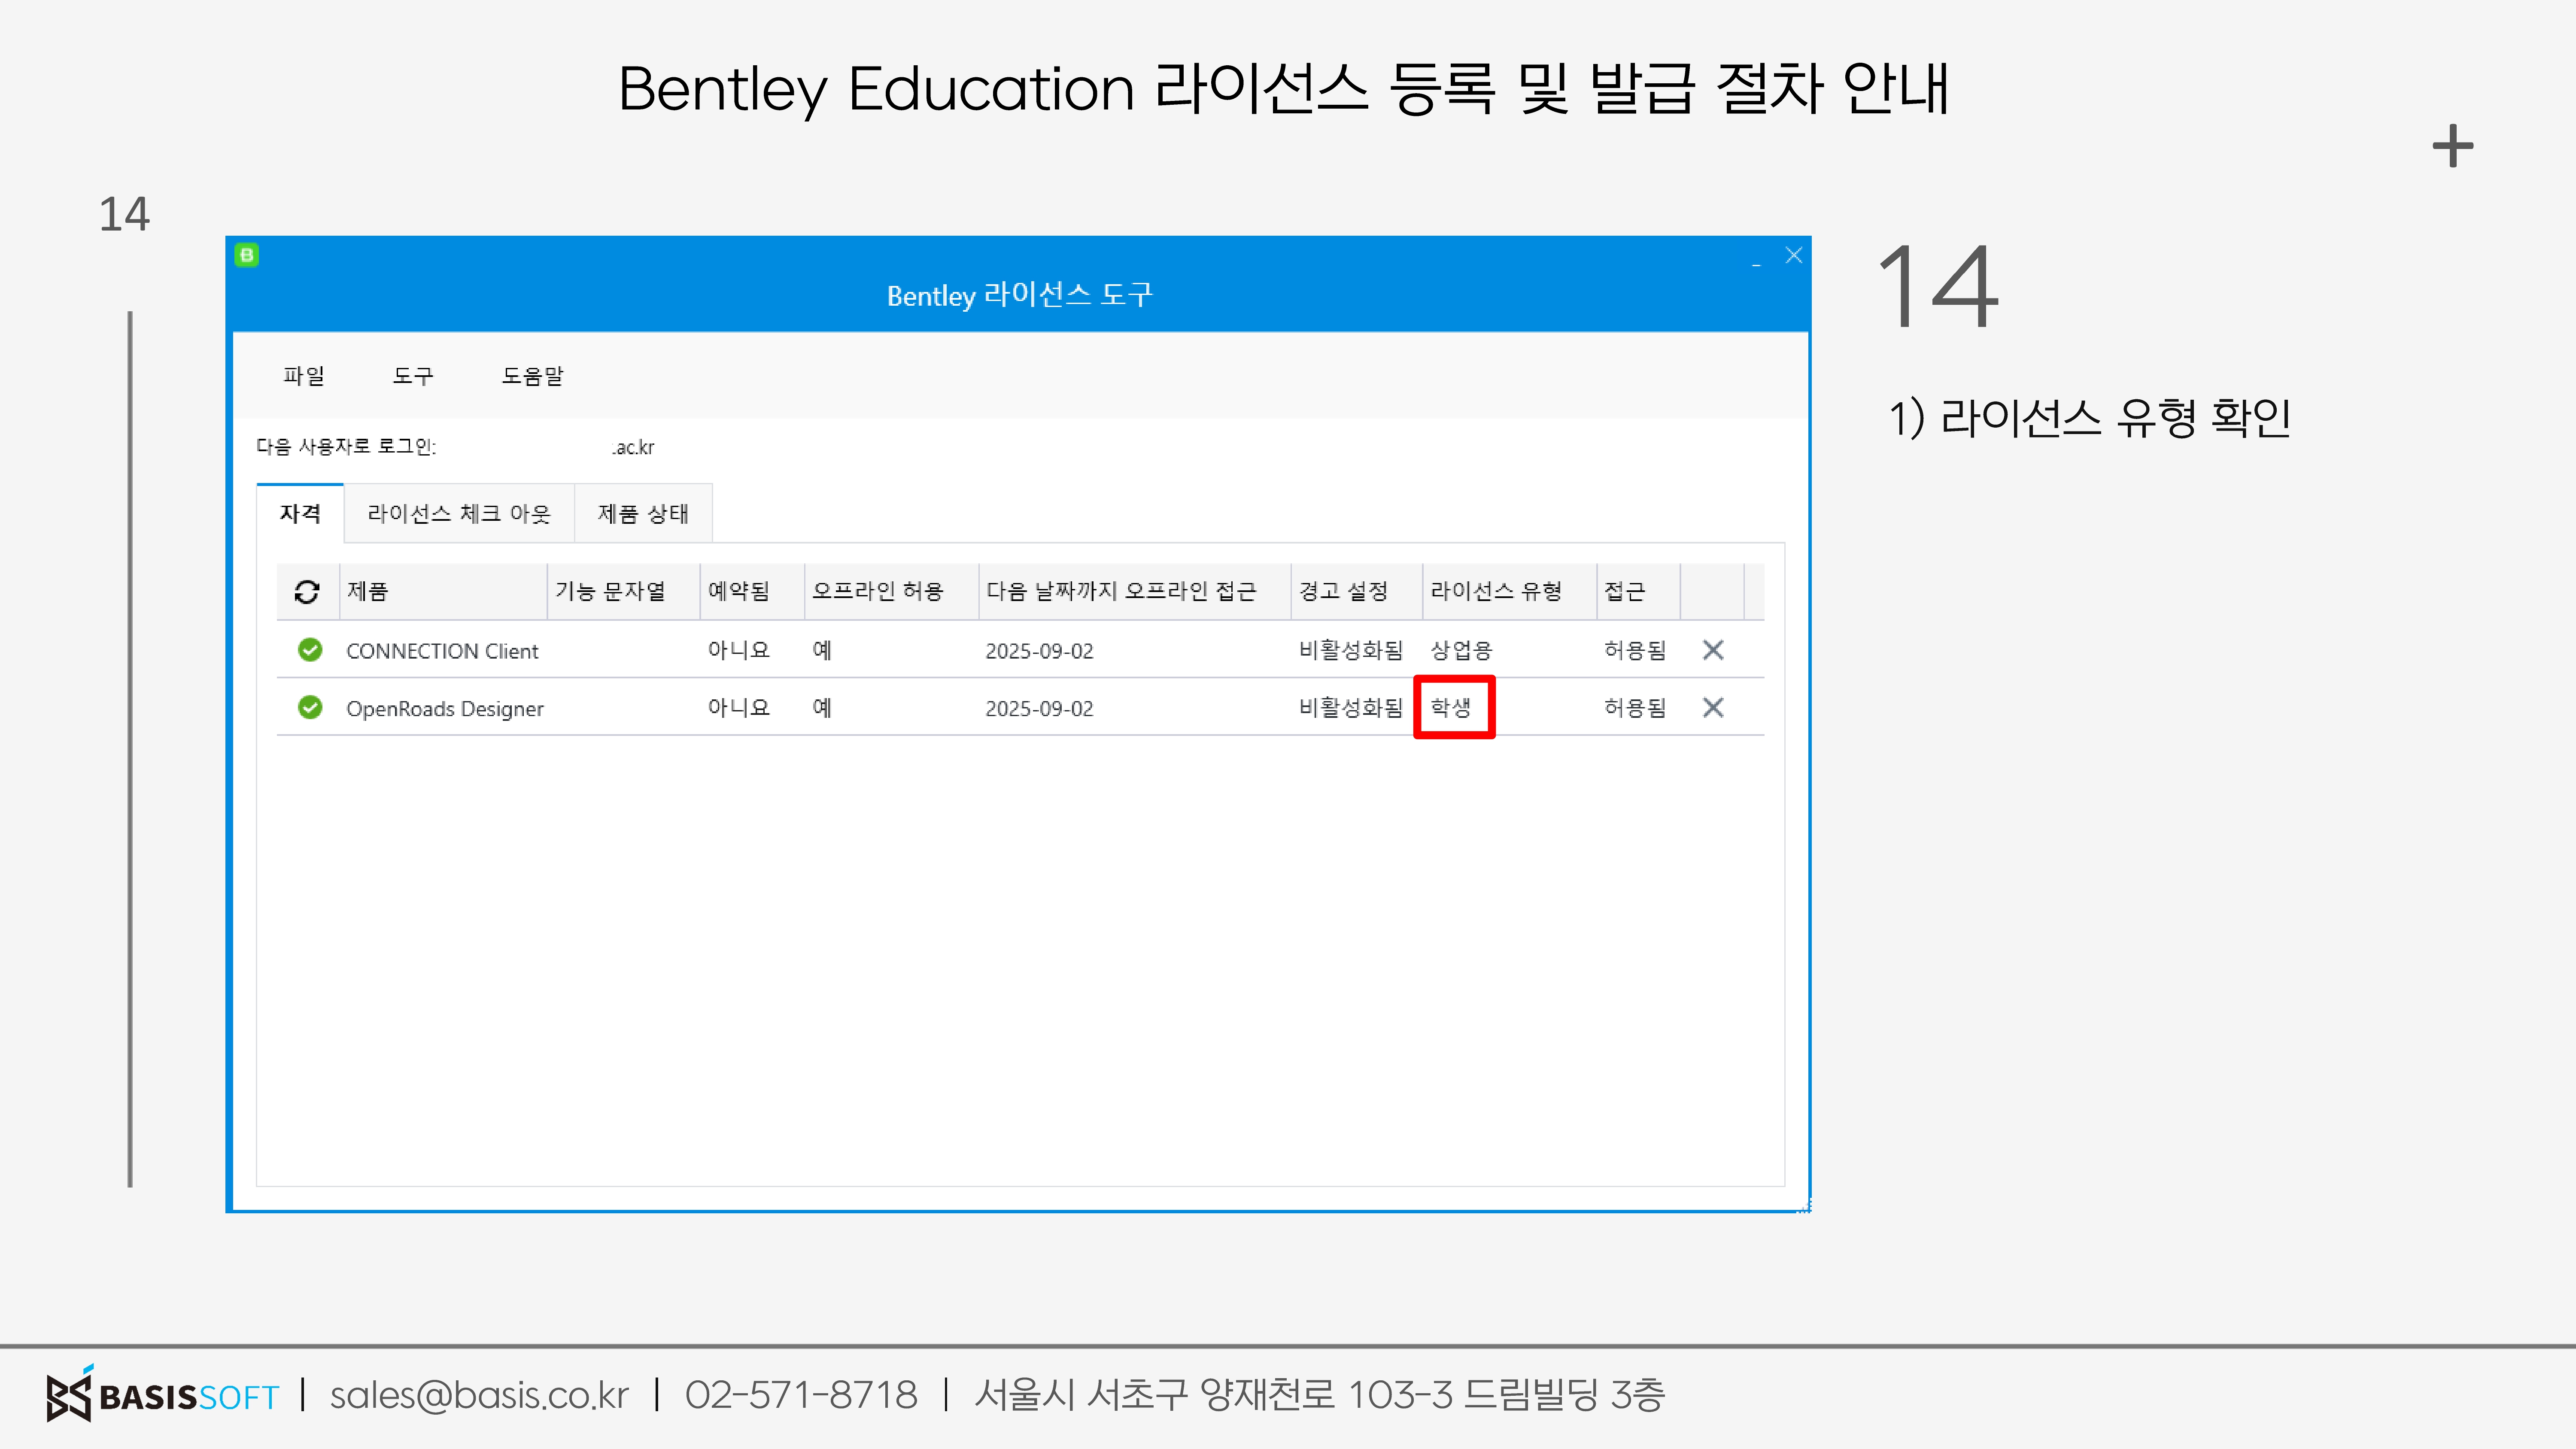The width and height of the screenshot is (2576, 1449).
Task: Click 아니요 in CONNECTION Client row
Action: (x=739, y=650)
